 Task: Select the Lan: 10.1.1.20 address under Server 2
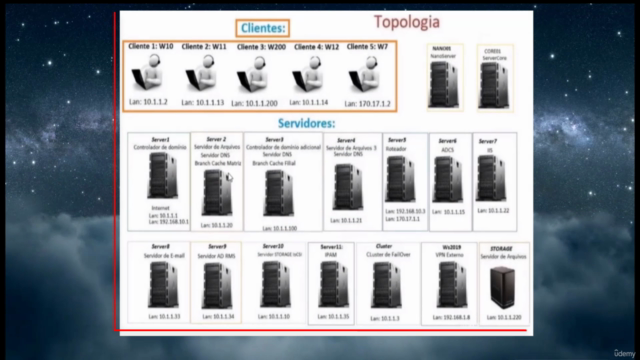[217, 225]
